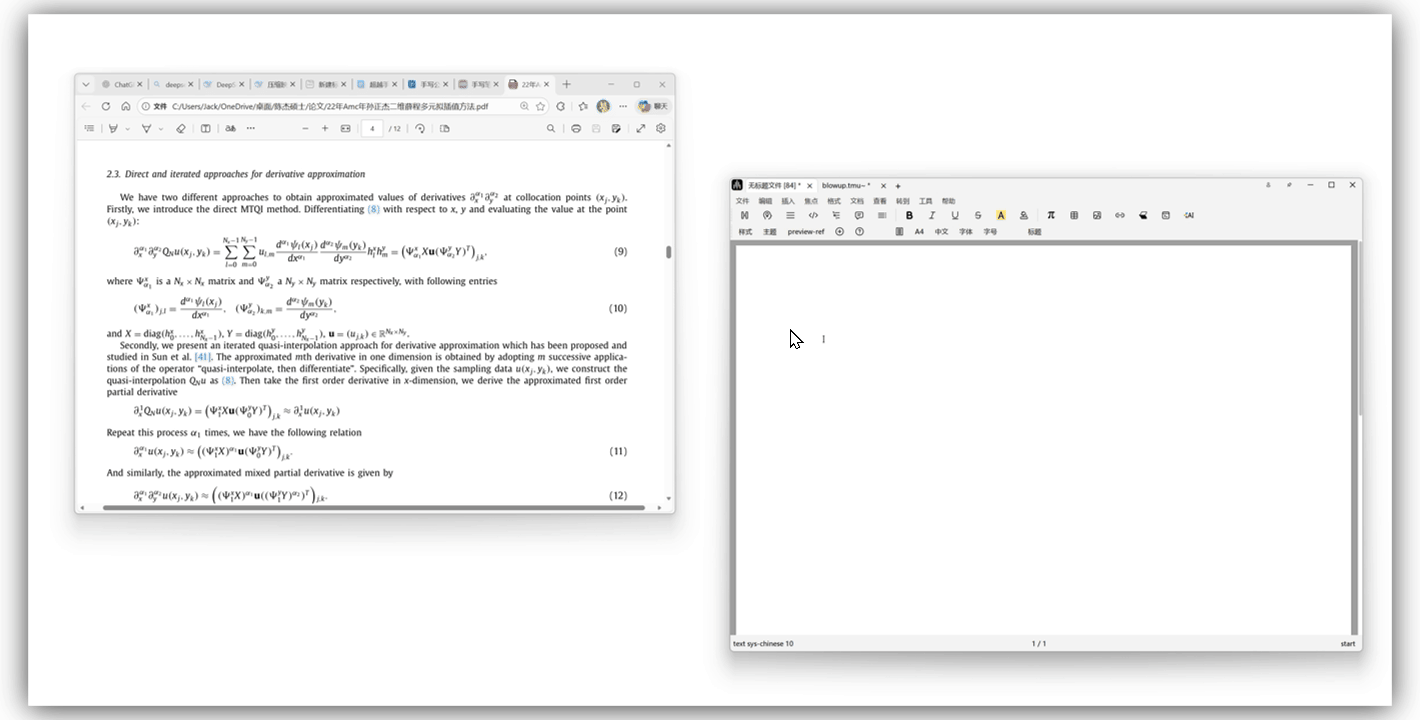Toggle bold formatting in the editor toolbar
The width and height of the screenshot is (1420, 720).
click(x=909, y=215)
